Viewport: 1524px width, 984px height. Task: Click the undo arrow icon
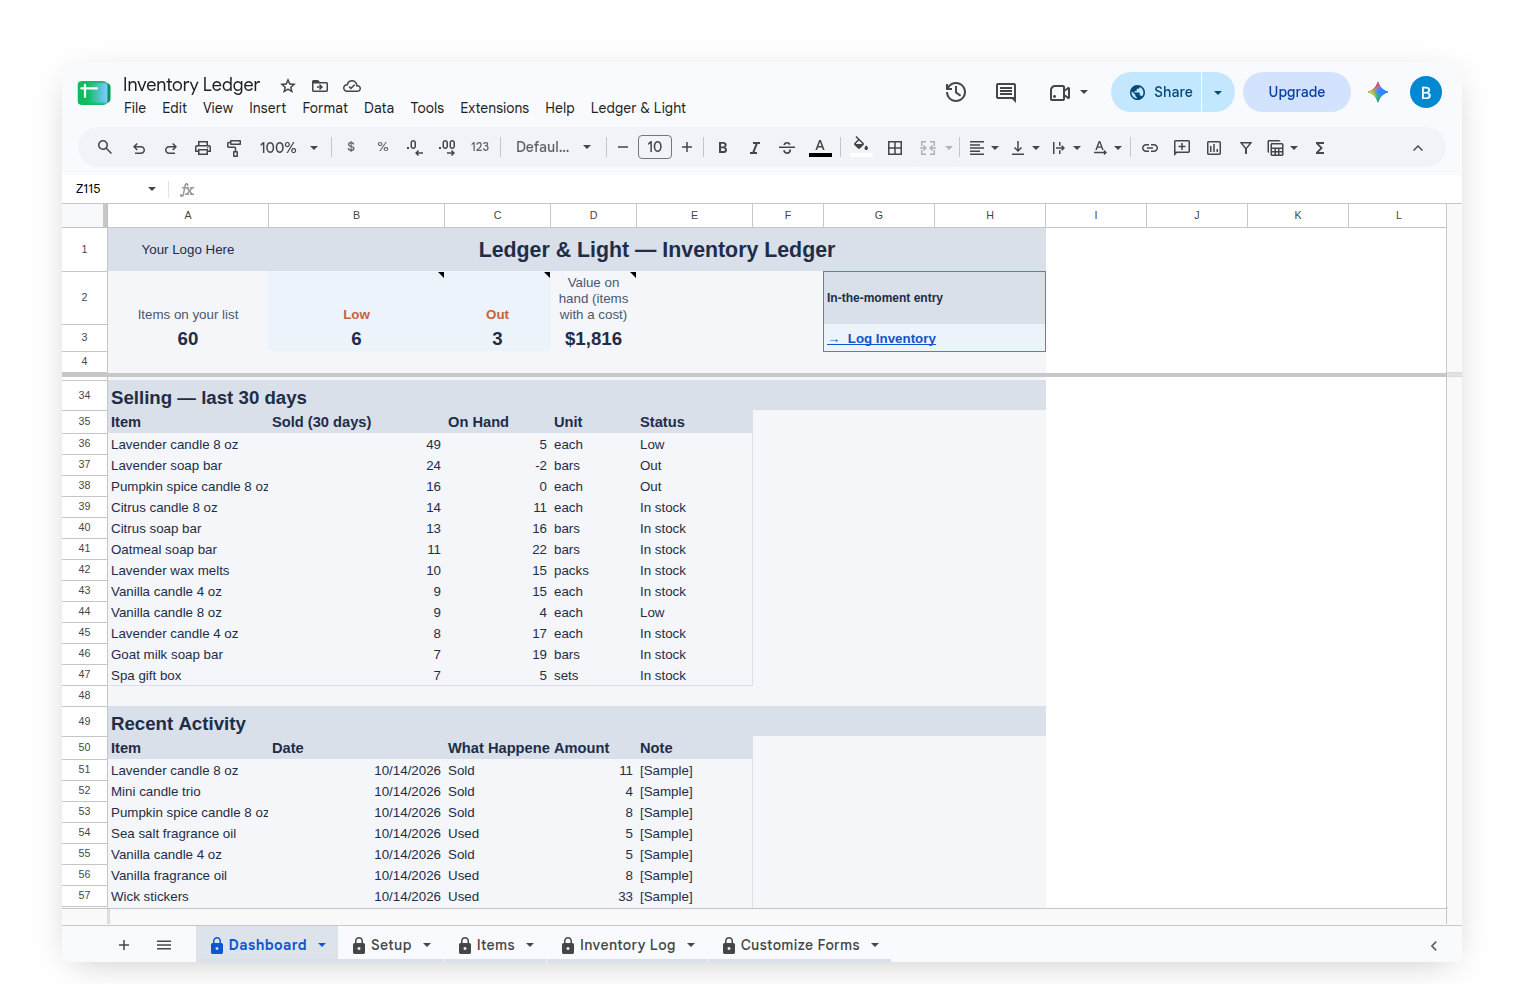[139, 148]
